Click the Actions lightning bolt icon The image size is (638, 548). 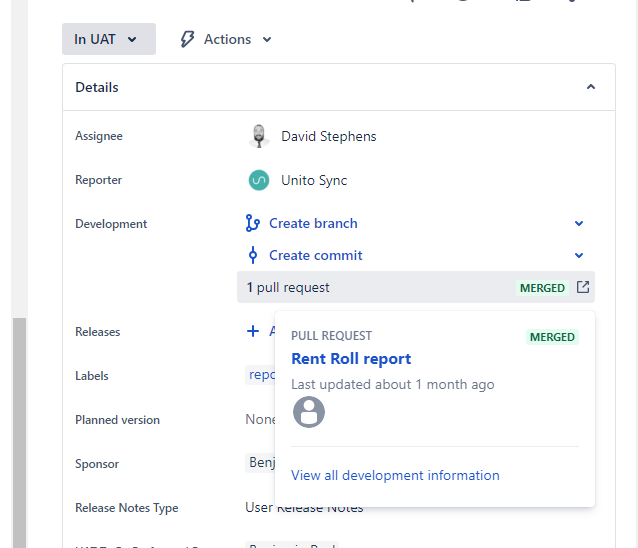click(187, 39)
